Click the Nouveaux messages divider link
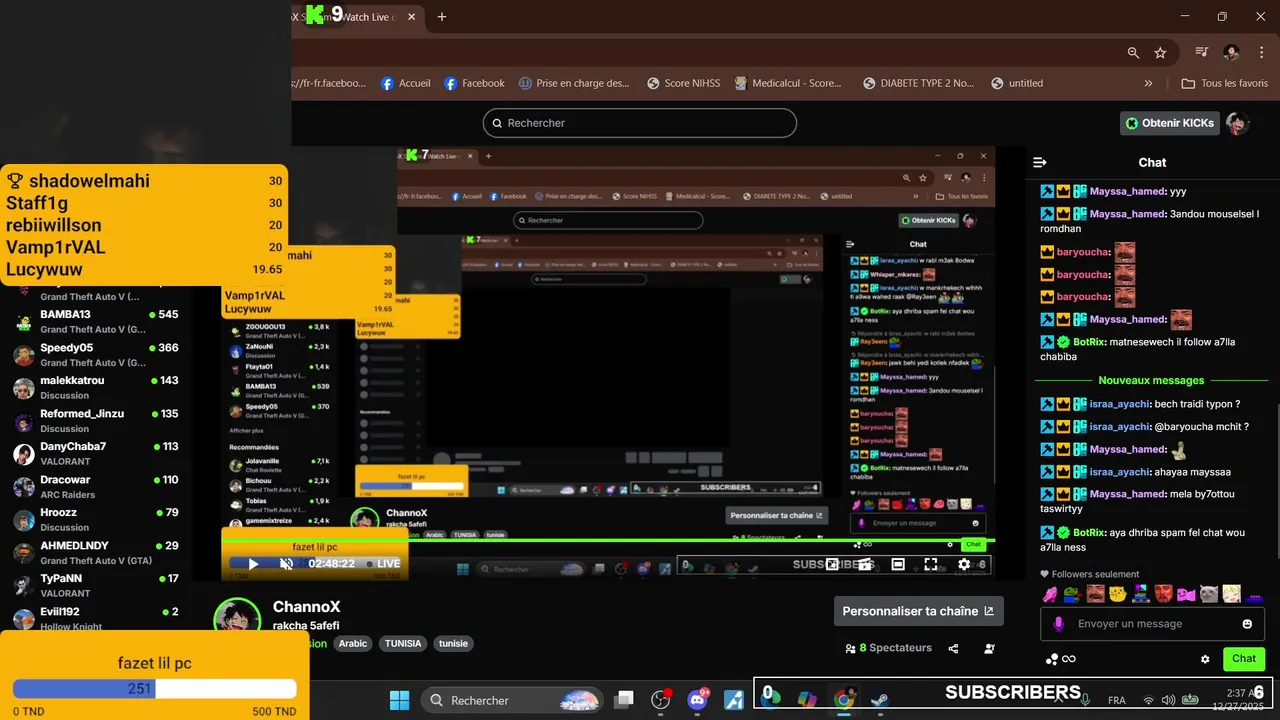This screenshot has height=720, width=1280. 1151,380
